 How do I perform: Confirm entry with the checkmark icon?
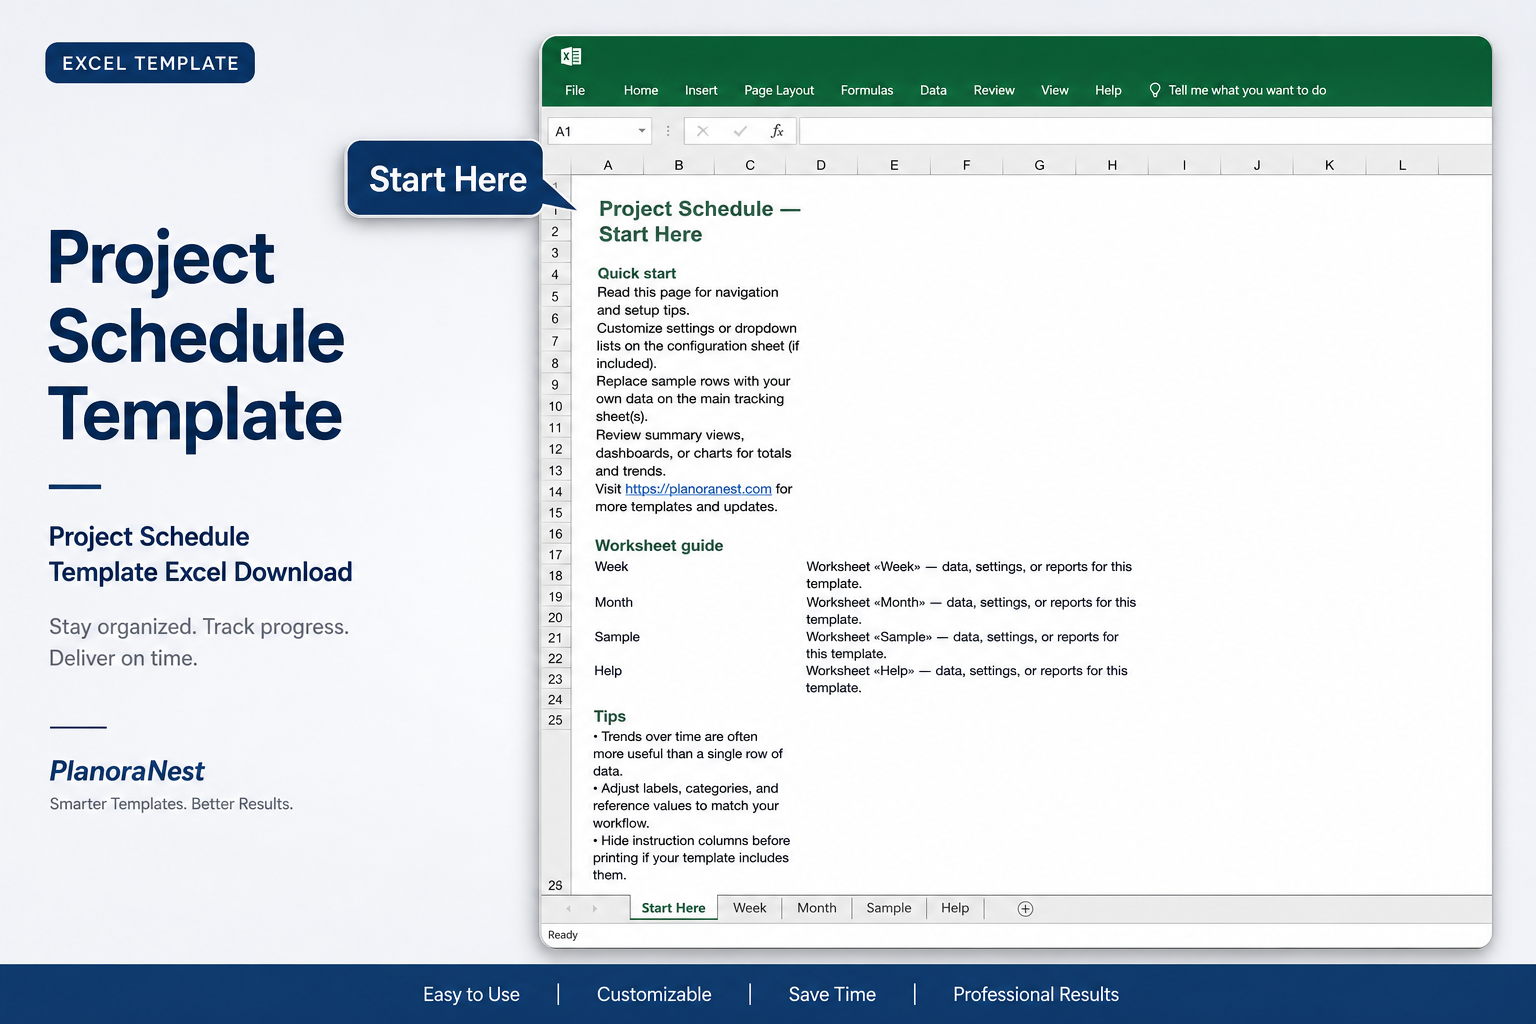click(740, 131)
